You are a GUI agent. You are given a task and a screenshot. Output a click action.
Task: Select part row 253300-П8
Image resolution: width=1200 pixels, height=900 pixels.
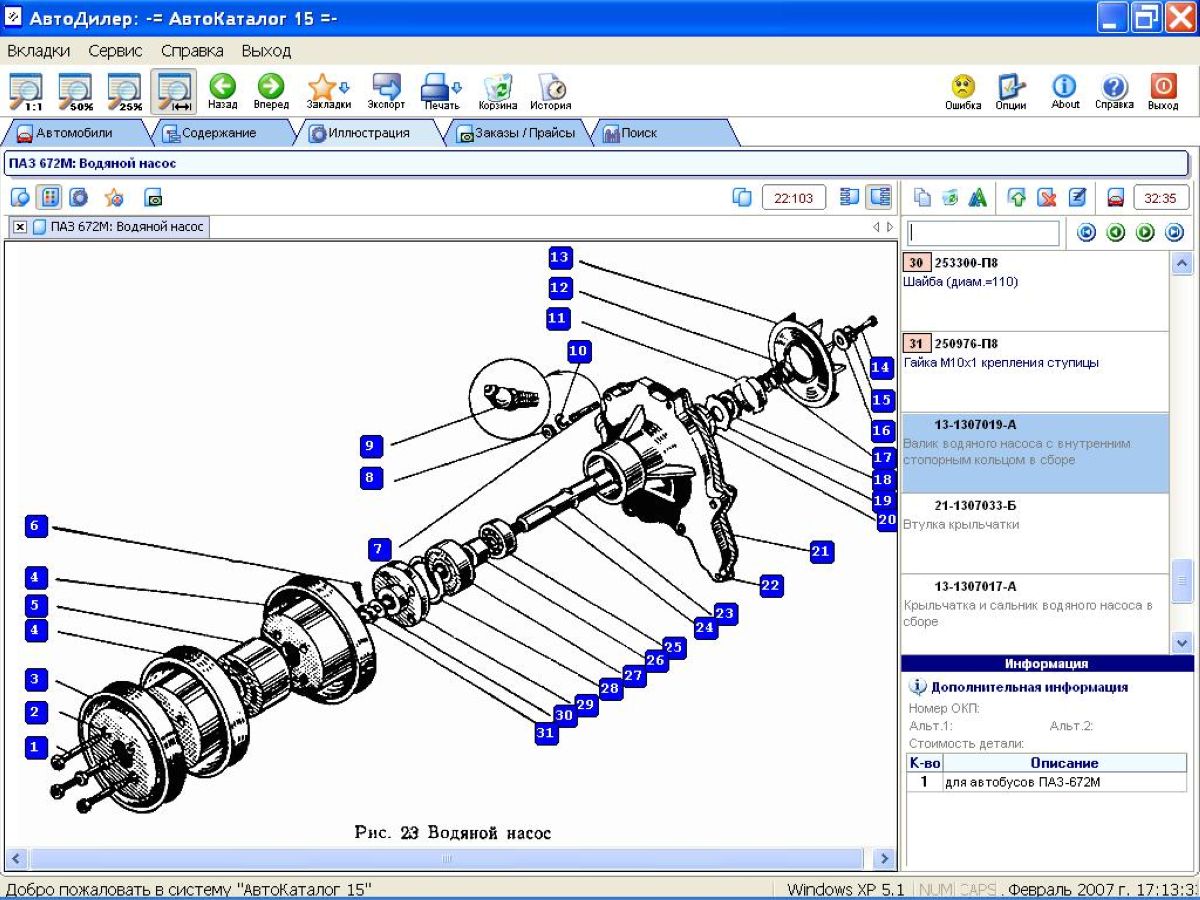[x=1035, y=291]
